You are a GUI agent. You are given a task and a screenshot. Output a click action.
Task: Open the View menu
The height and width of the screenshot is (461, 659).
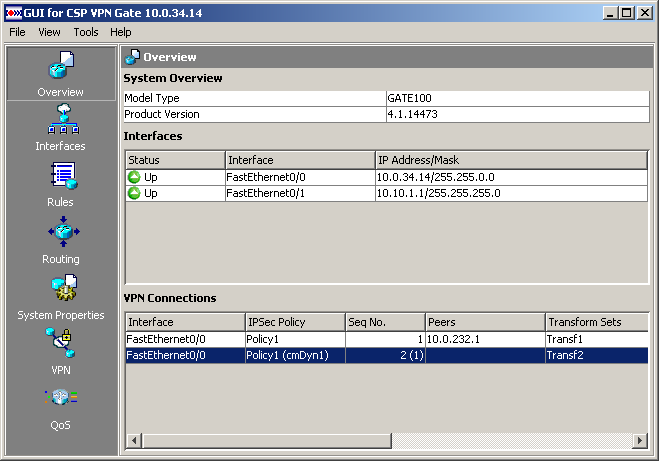click(x=49, y=32)
